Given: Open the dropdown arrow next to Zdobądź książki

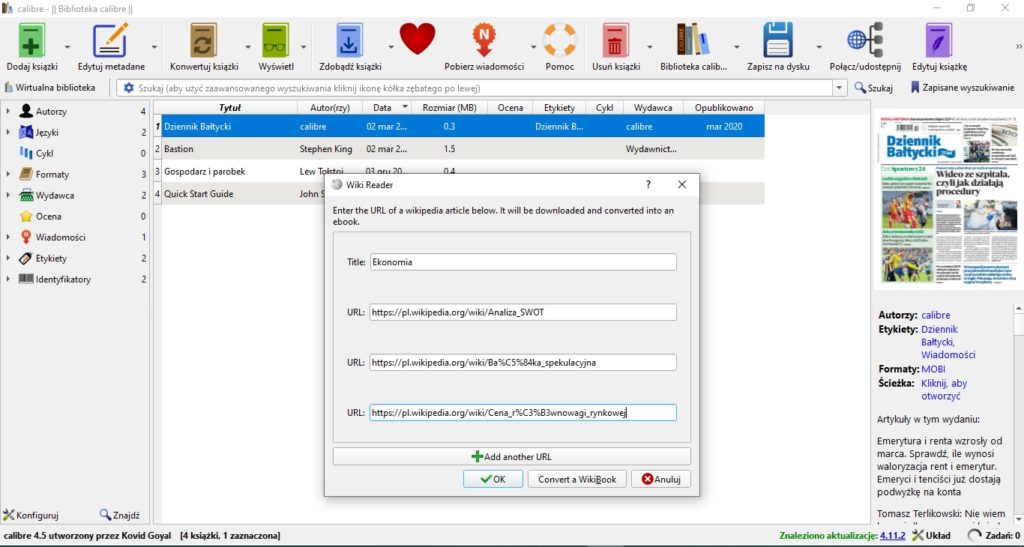Looking at the screenshot, I should pyautogui.click(x=391, y=47).
